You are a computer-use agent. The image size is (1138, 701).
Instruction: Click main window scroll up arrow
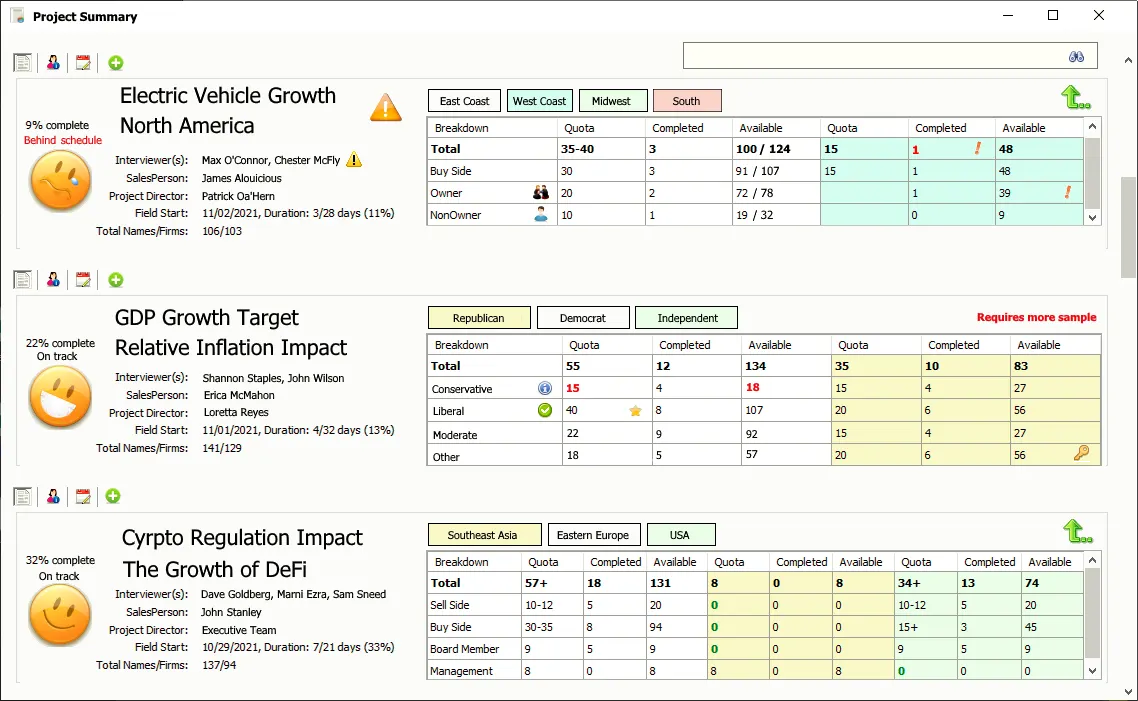pos(1129,61)
